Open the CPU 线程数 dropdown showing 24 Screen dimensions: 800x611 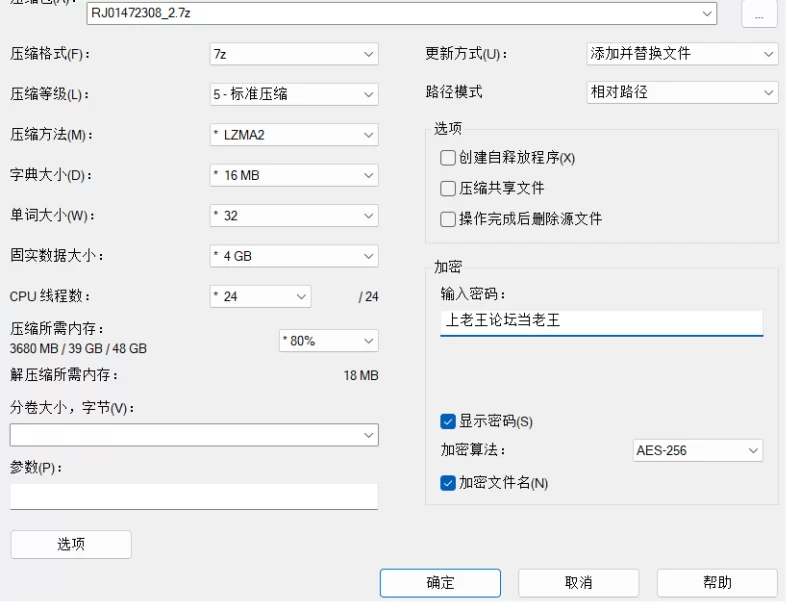tap(260, 296)
